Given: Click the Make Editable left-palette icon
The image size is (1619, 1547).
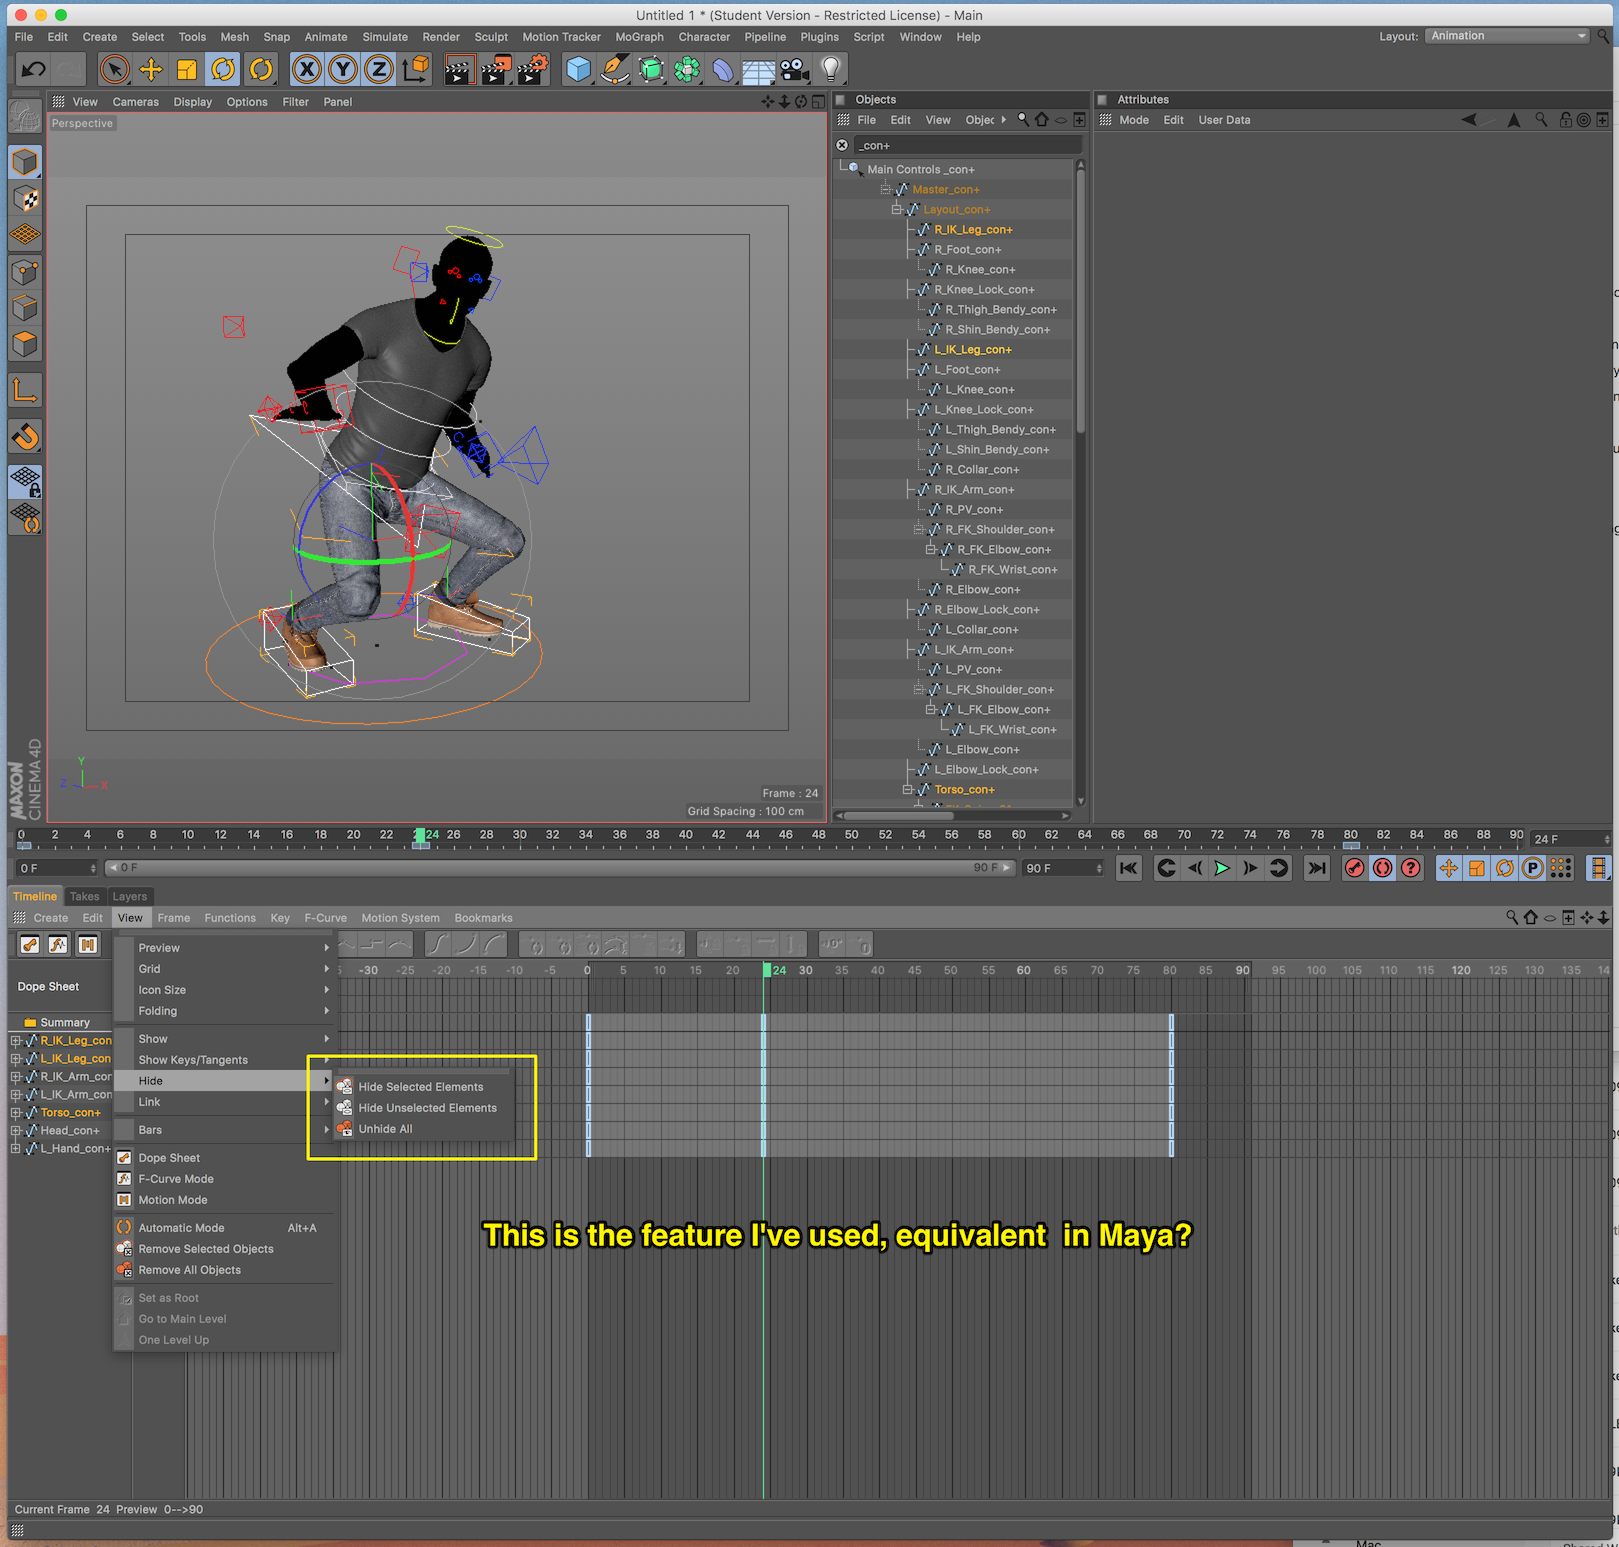Looking at the screenshot, I should [25, 118].
